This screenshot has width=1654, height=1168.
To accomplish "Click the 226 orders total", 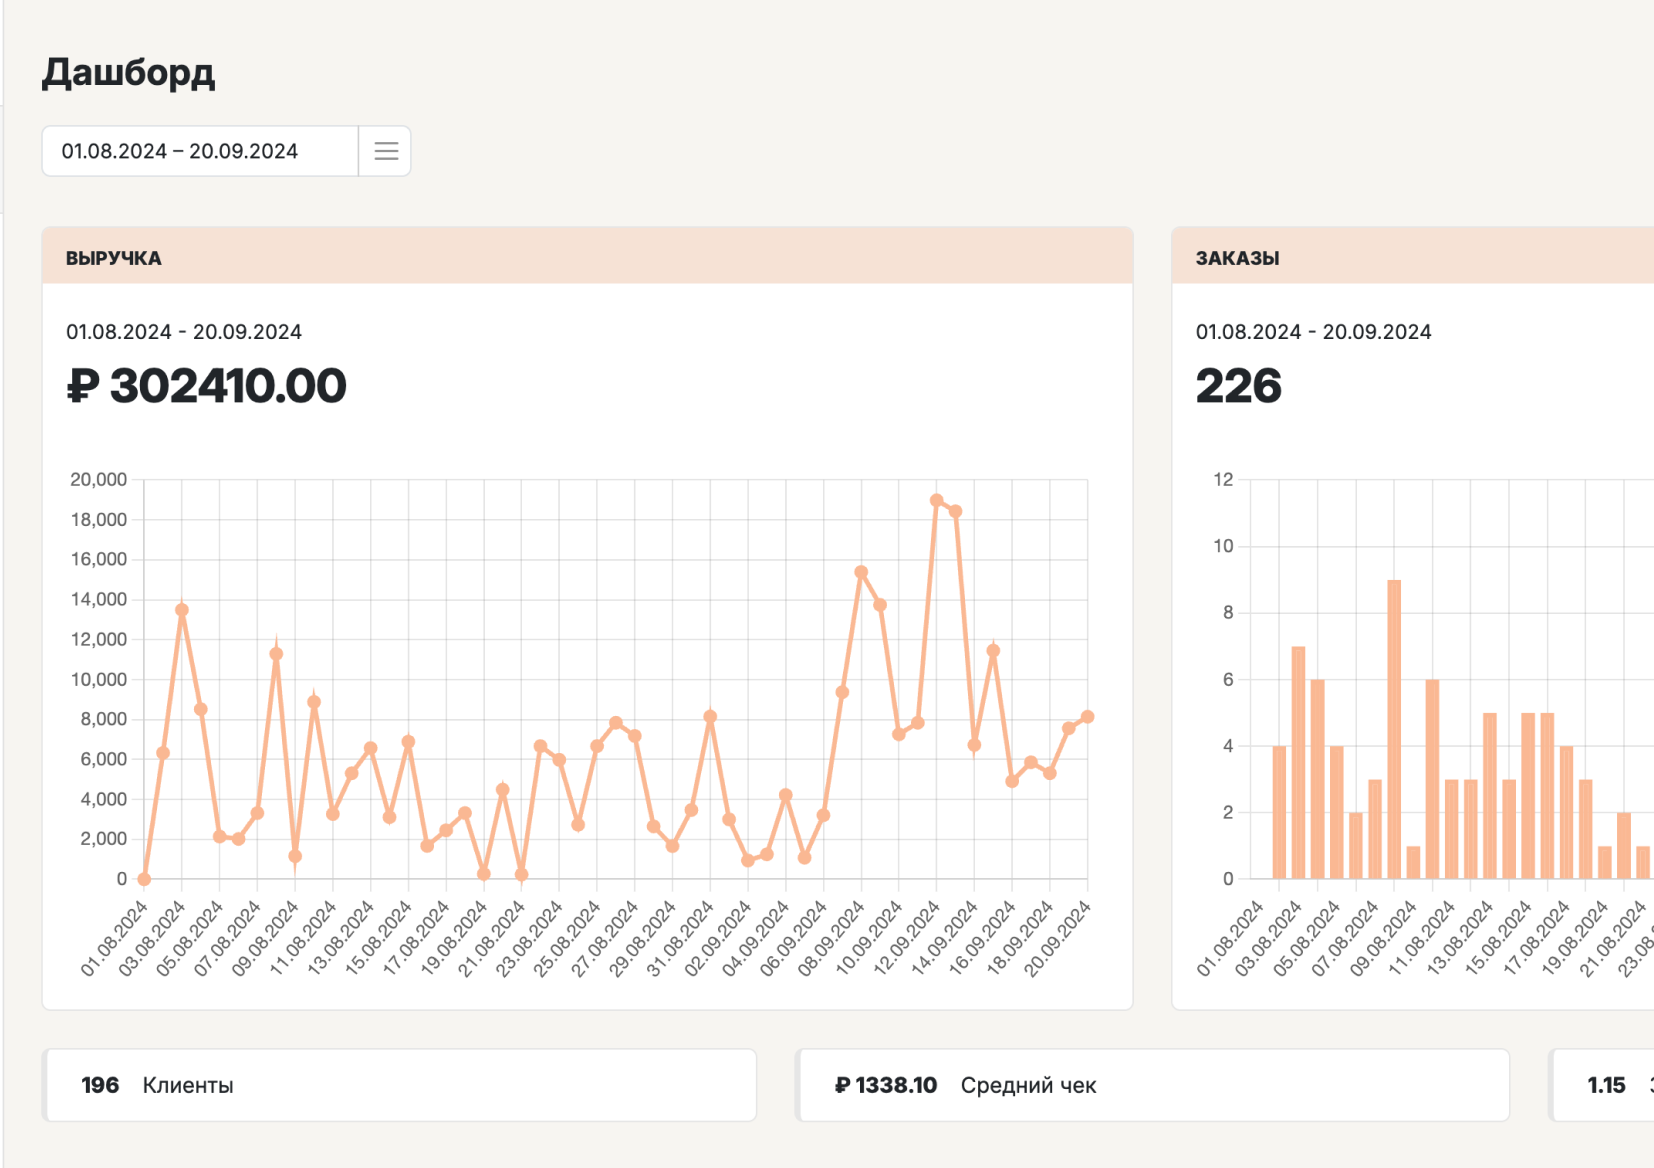I will click(x=1238, y=386).
